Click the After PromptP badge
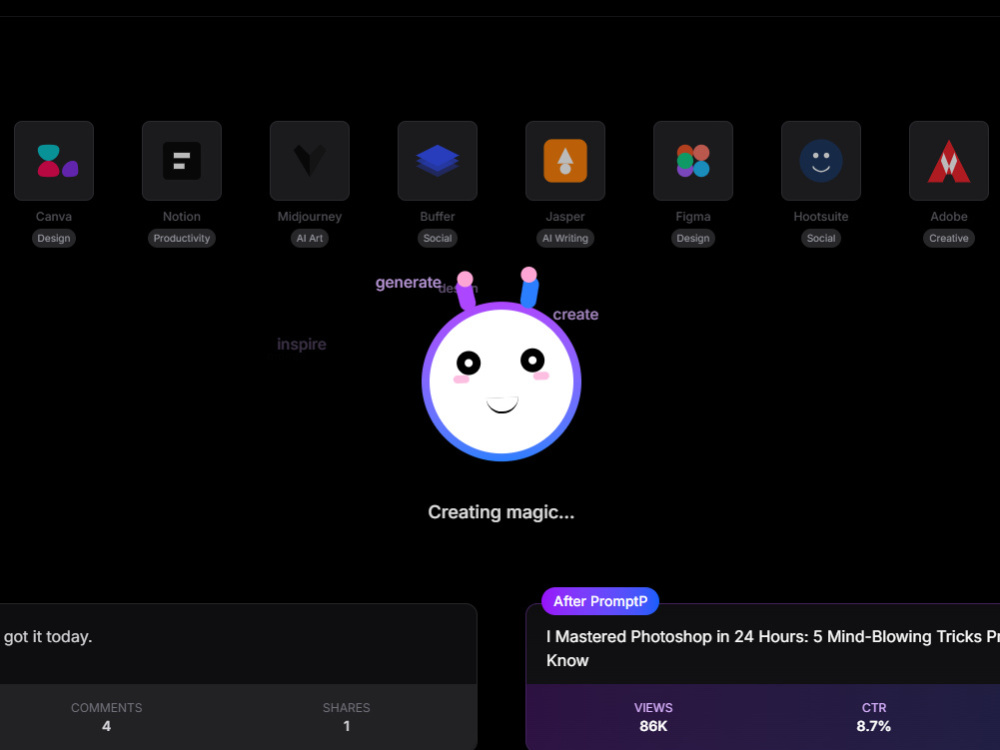 coord(600,601)
